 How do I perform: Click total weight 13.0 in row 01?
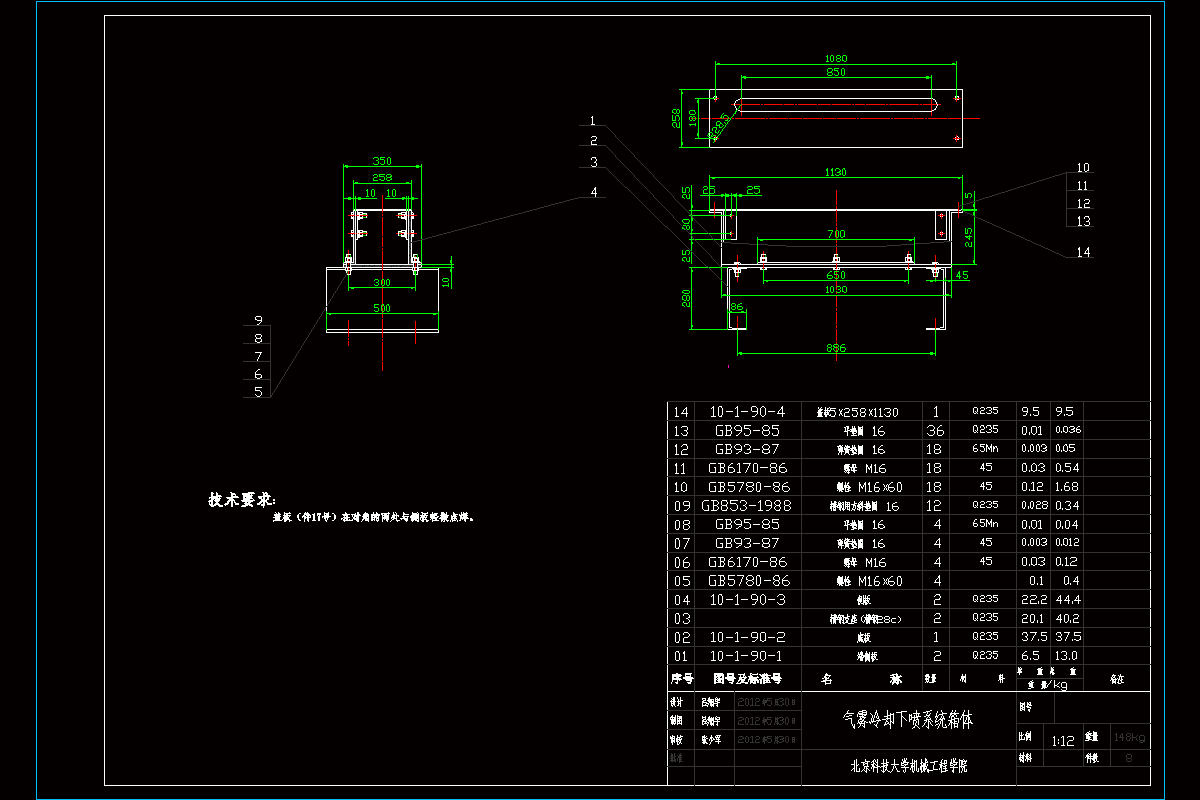coord(1067,656)
